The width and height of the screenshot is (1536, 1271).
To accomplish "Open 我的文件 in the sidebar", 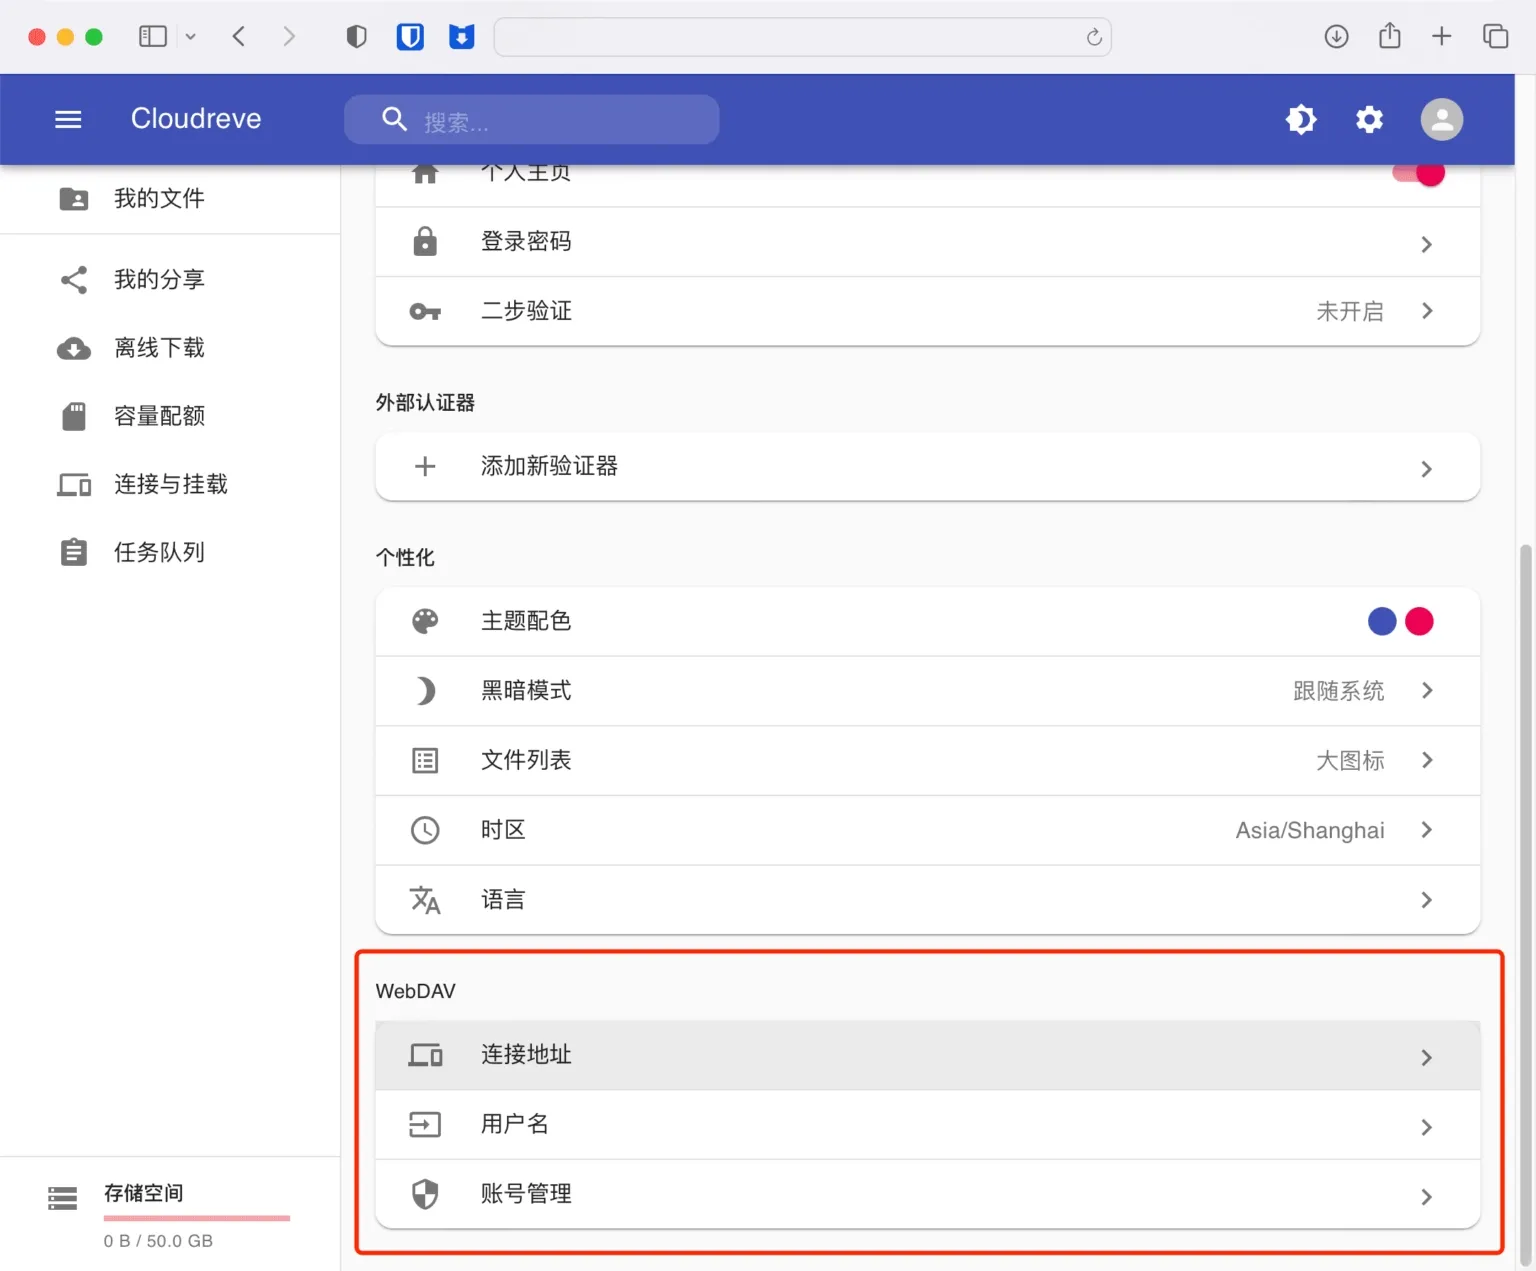I will [x=170, y=199].
